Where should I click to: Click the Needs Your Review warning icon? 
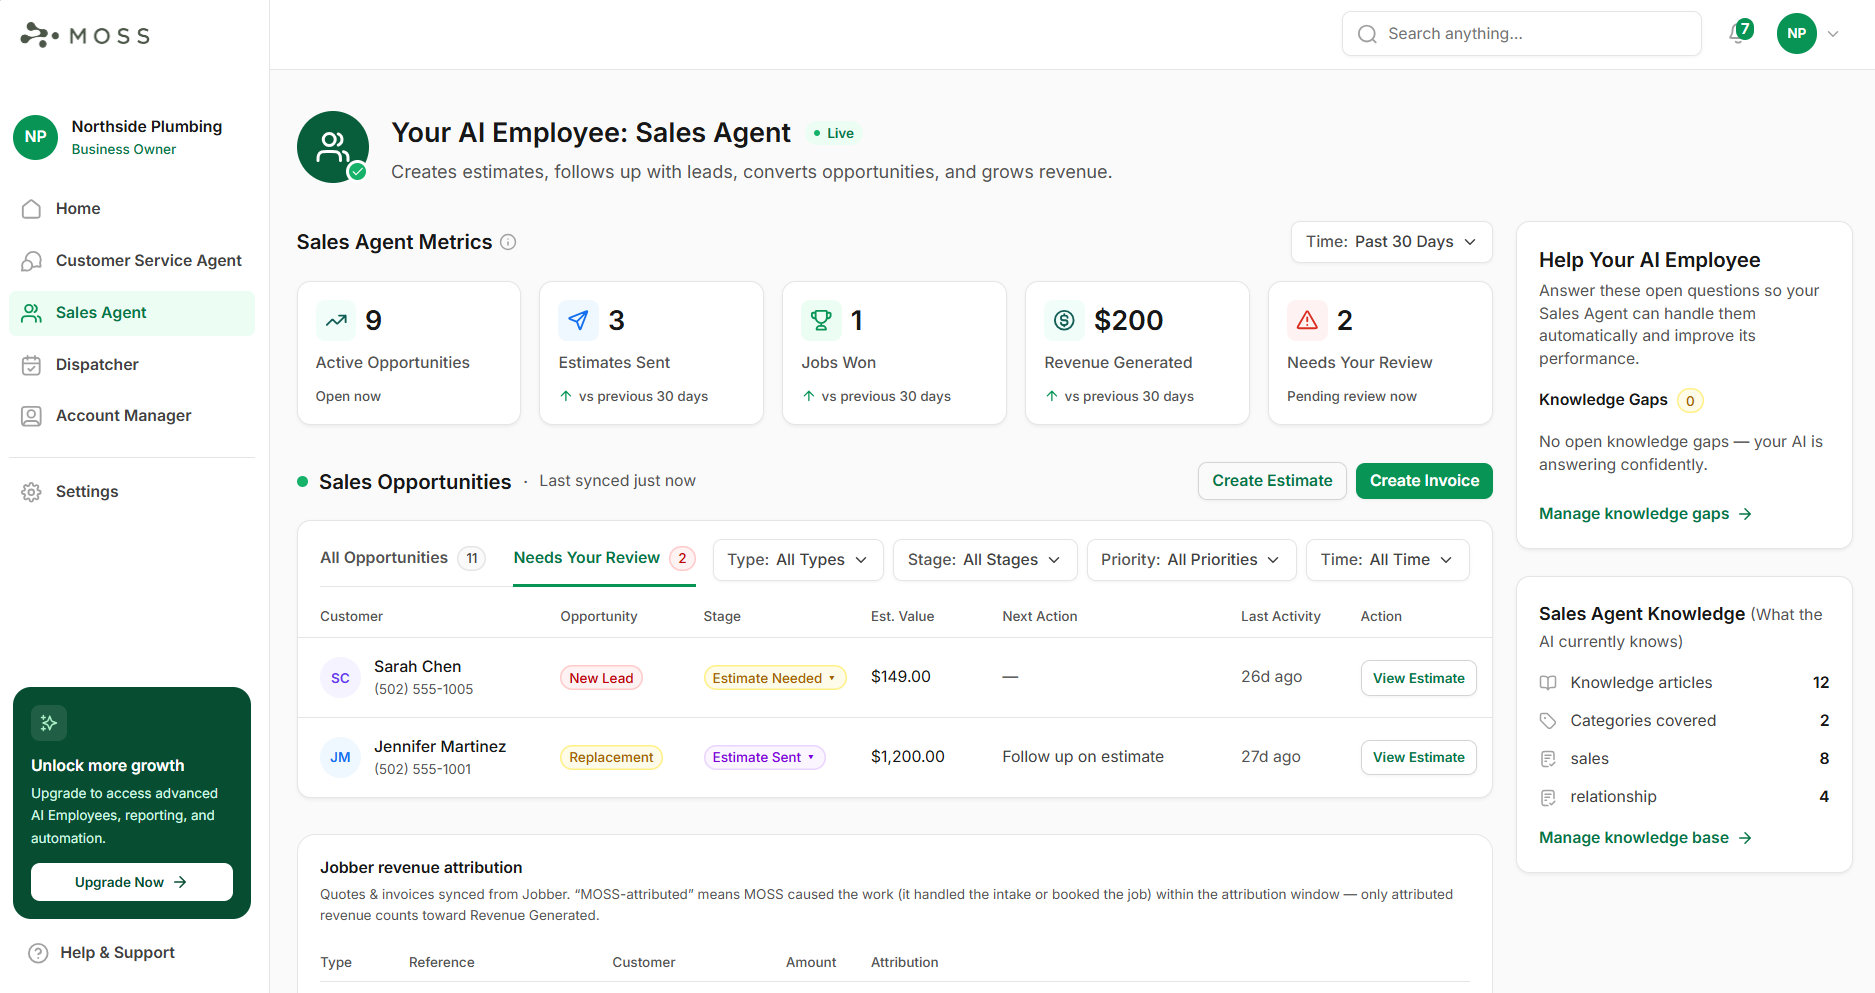[1307, 320]
